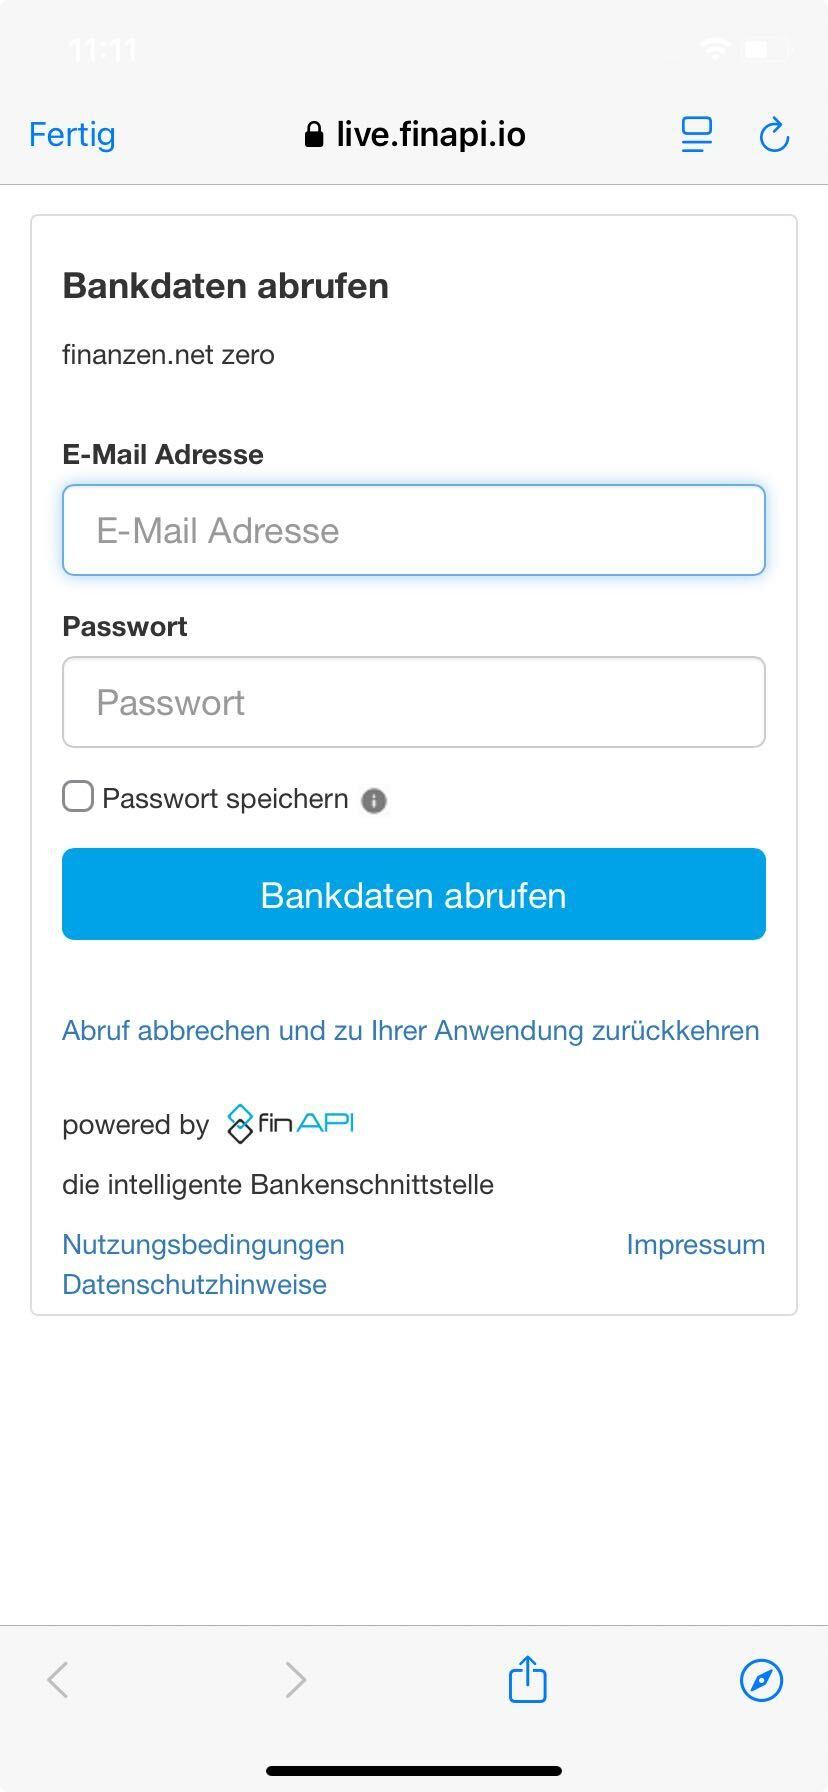This screenshot has height=1792, width=828.
Task: Tap the home indicator bar
Action: pos(414,1770)
